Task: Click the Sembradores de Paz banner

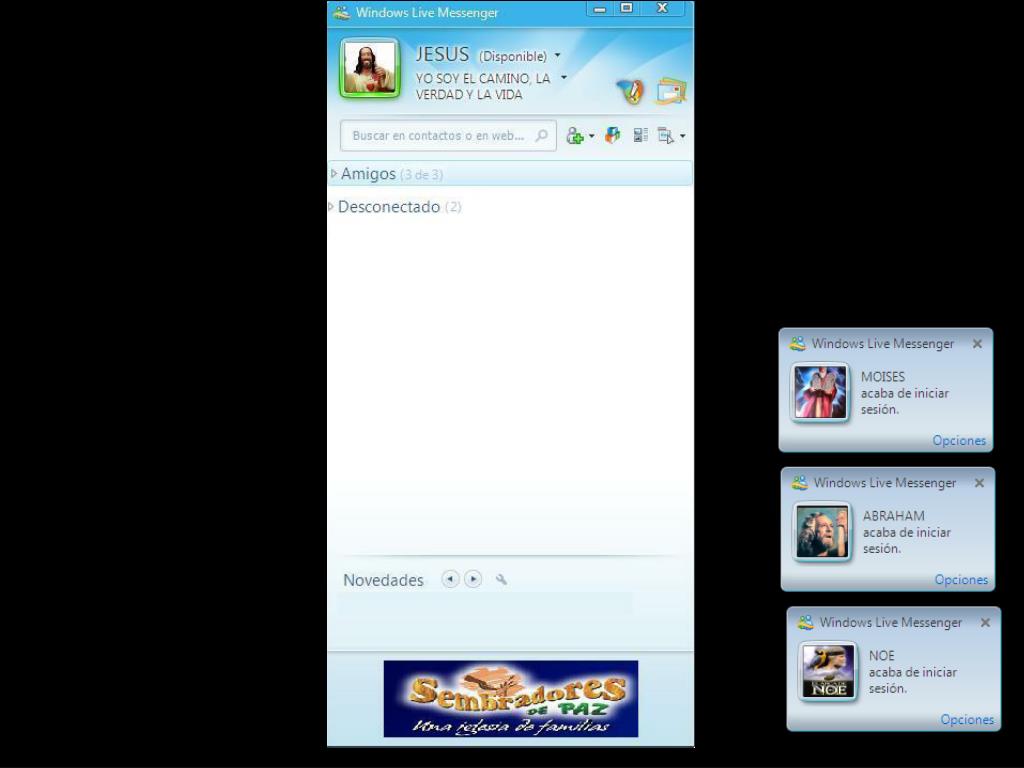Action: point(511,699)
